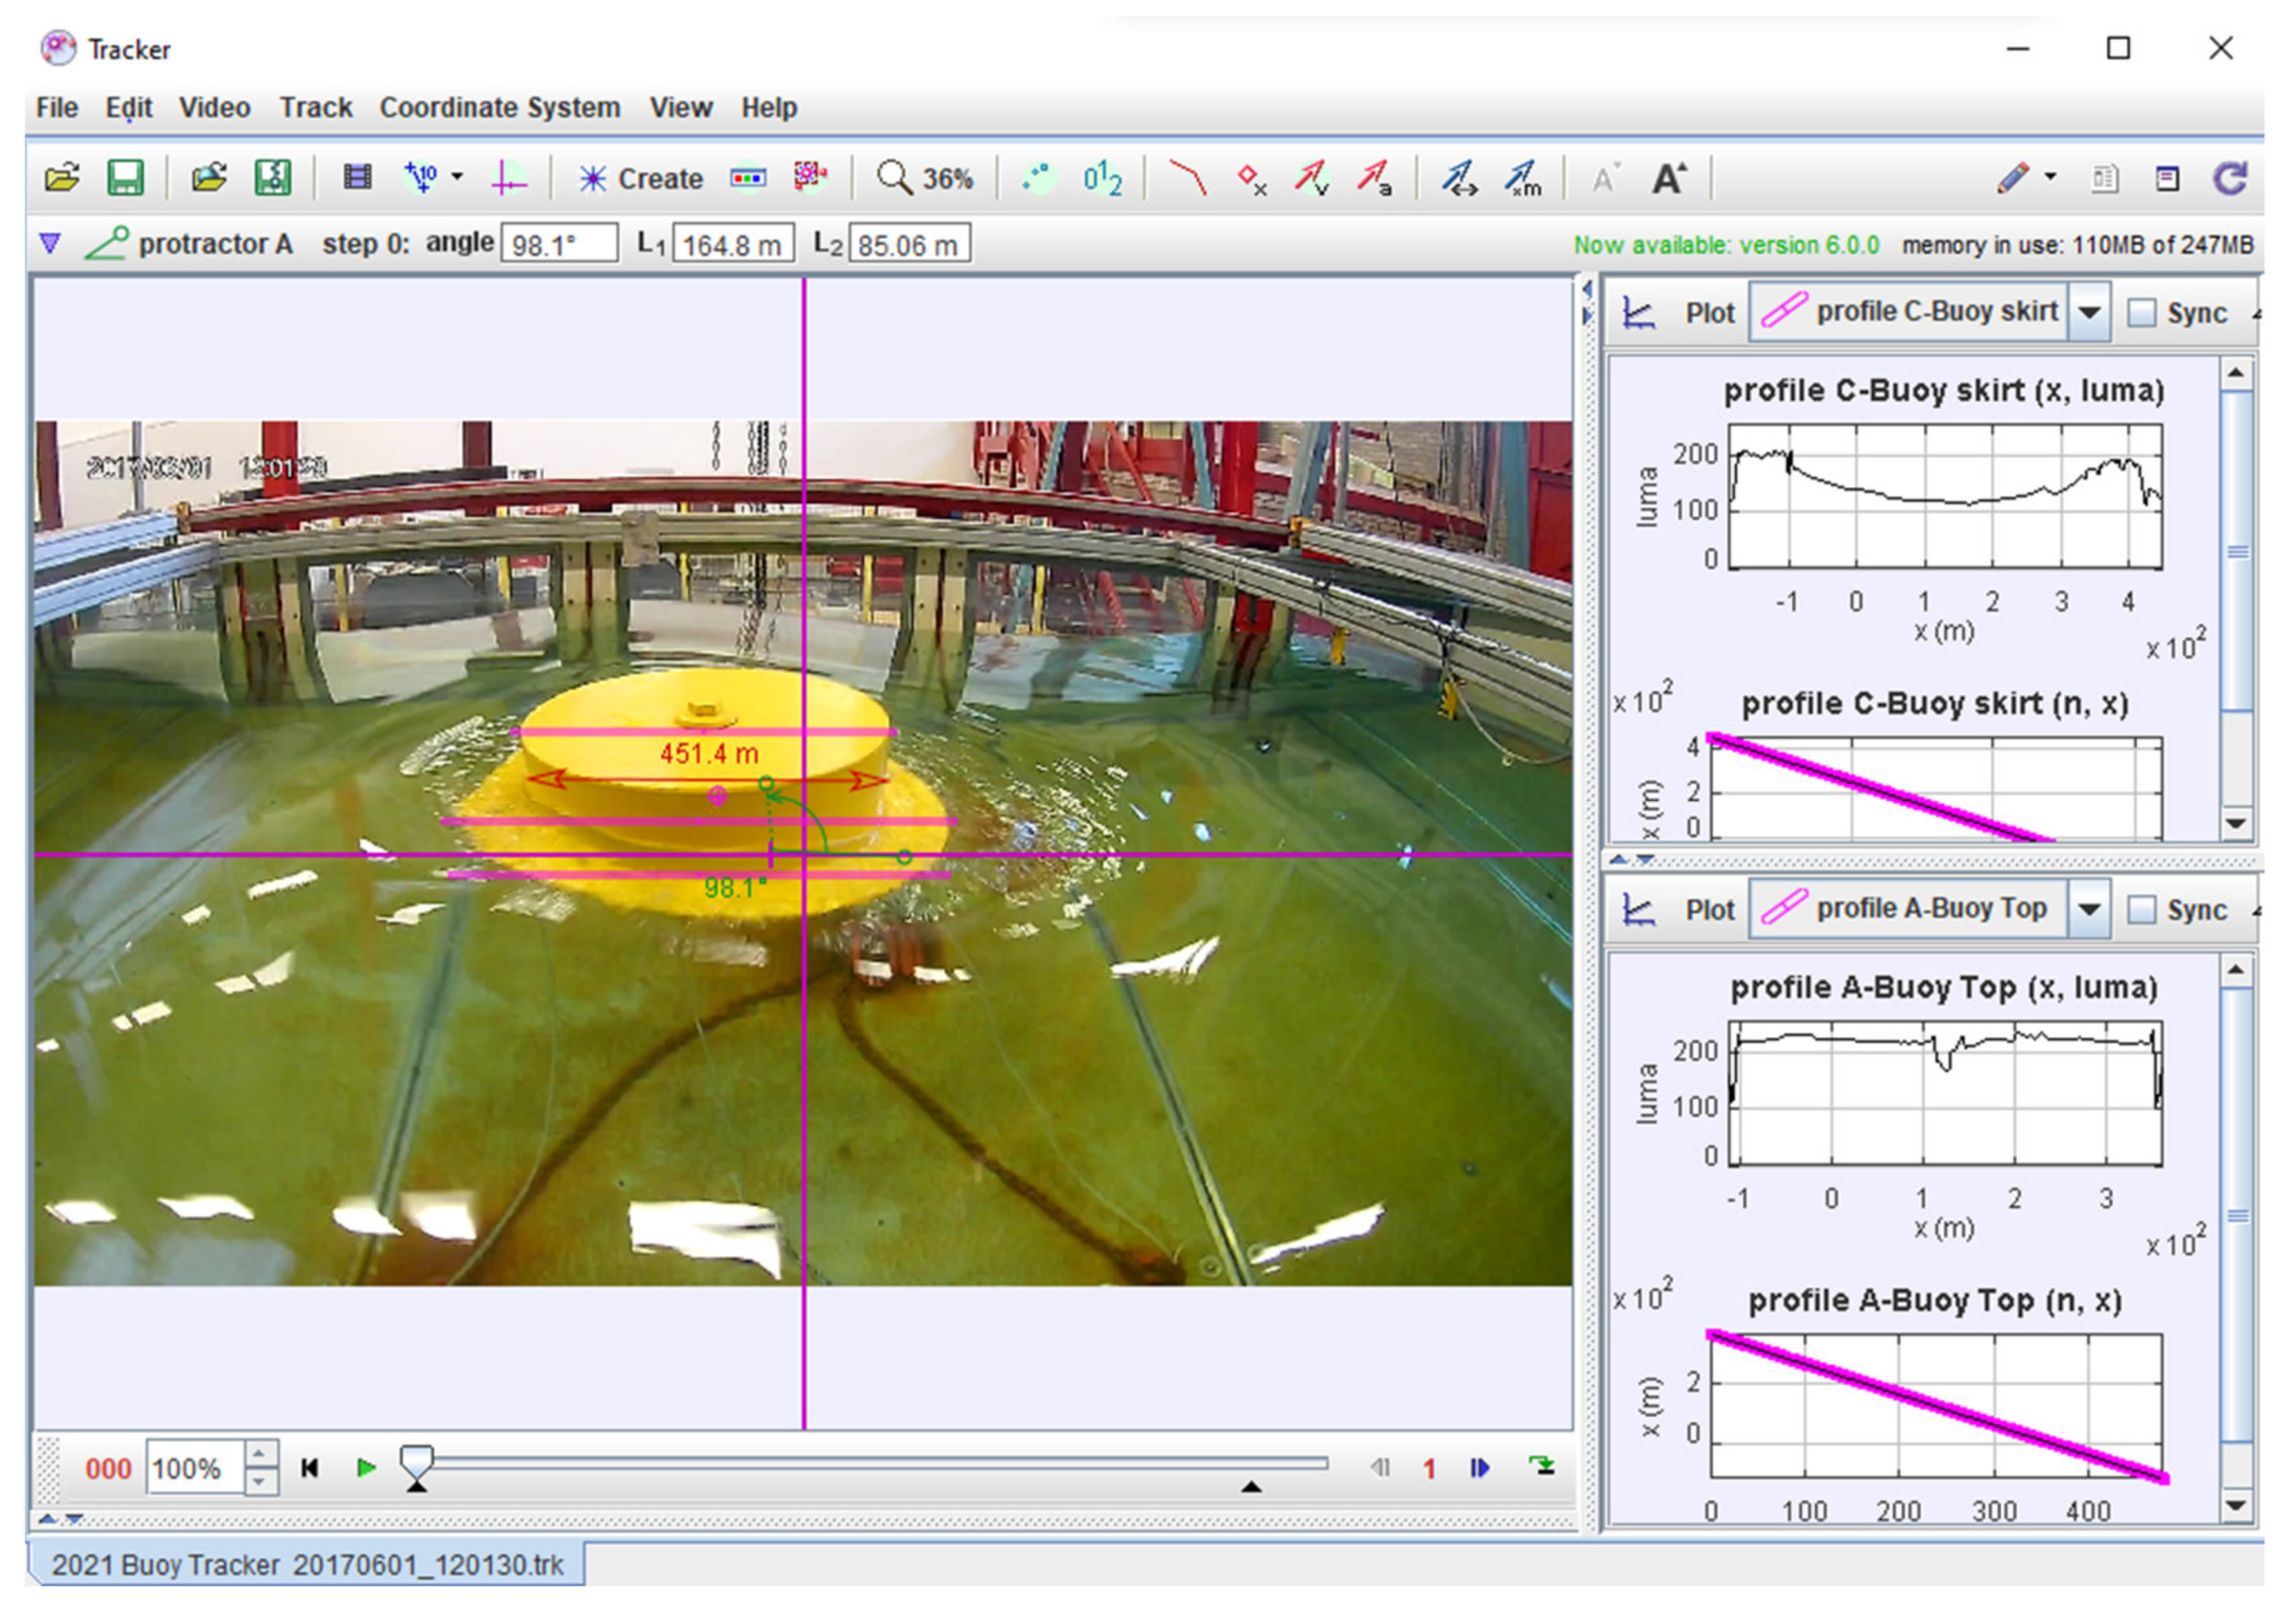The width and height of the screenshot is (2296, 1619).
Task: Open the Track menu
Action: pos(315,107)
